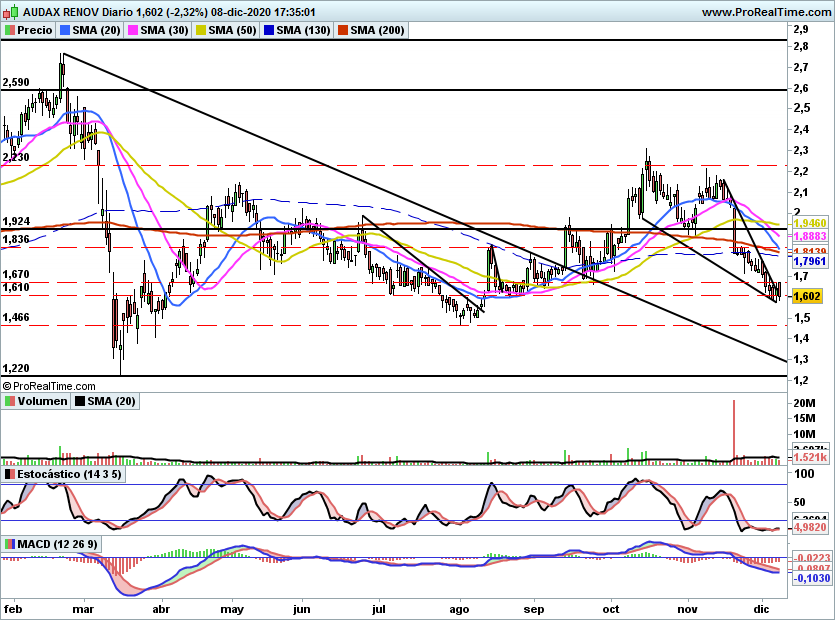The height and width of the screenshot is (620, 835).
Task: Click the Volumen panel bar icon
Action: 10,401
